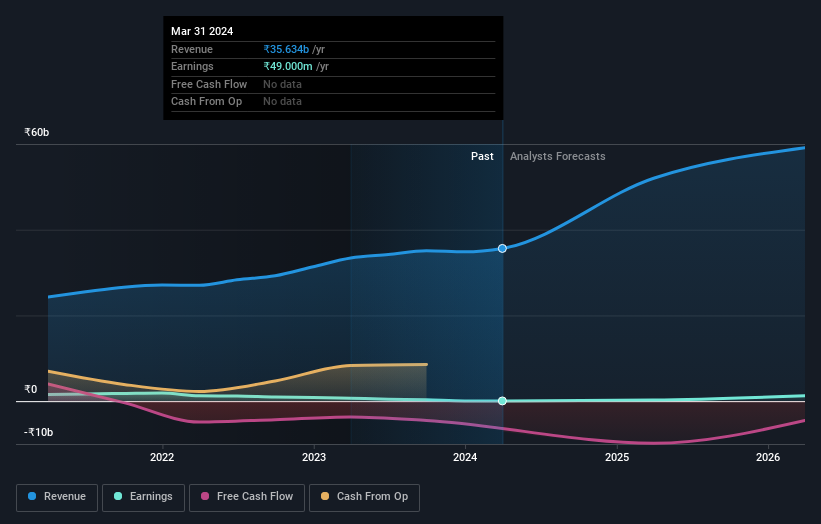Image resolution: width=821 pixels, height=524 pixels.
Task: Click the Mar 31 2024 tooltip date
Action: click(202, 31)
